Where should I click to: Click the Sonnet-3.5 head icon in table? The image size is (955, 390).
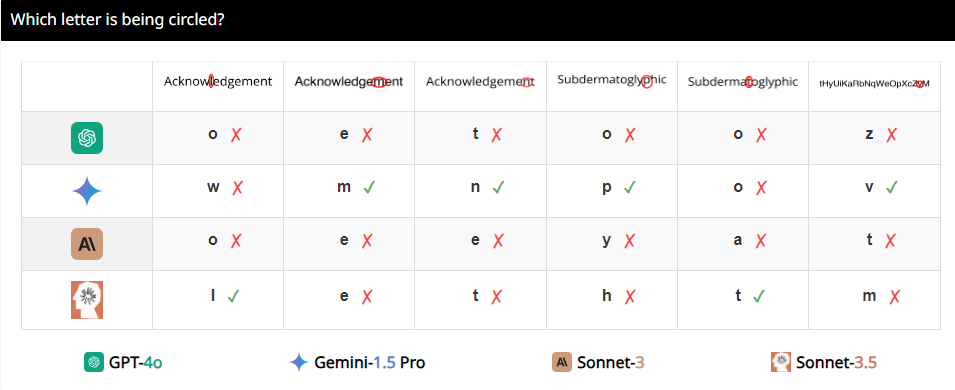click(x=86, y=300)
